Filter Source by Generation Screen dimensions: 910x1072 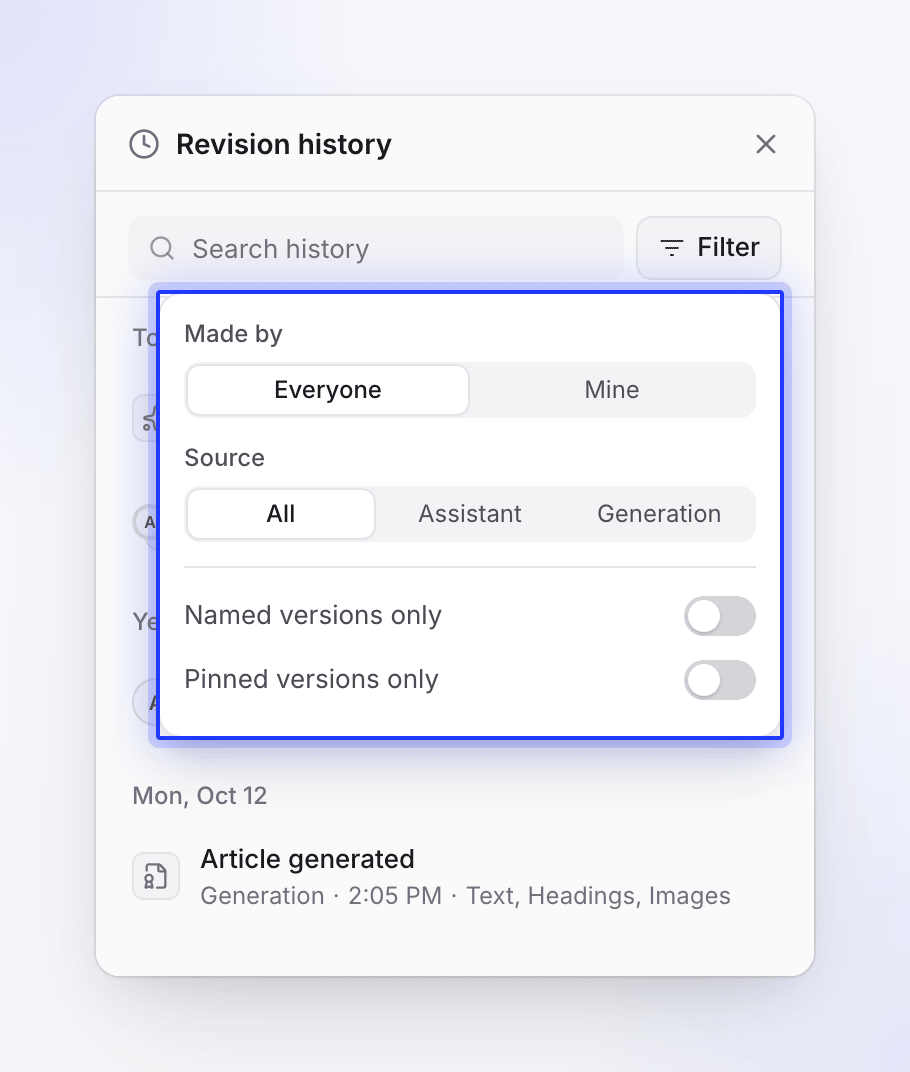[x=659, y=514]
